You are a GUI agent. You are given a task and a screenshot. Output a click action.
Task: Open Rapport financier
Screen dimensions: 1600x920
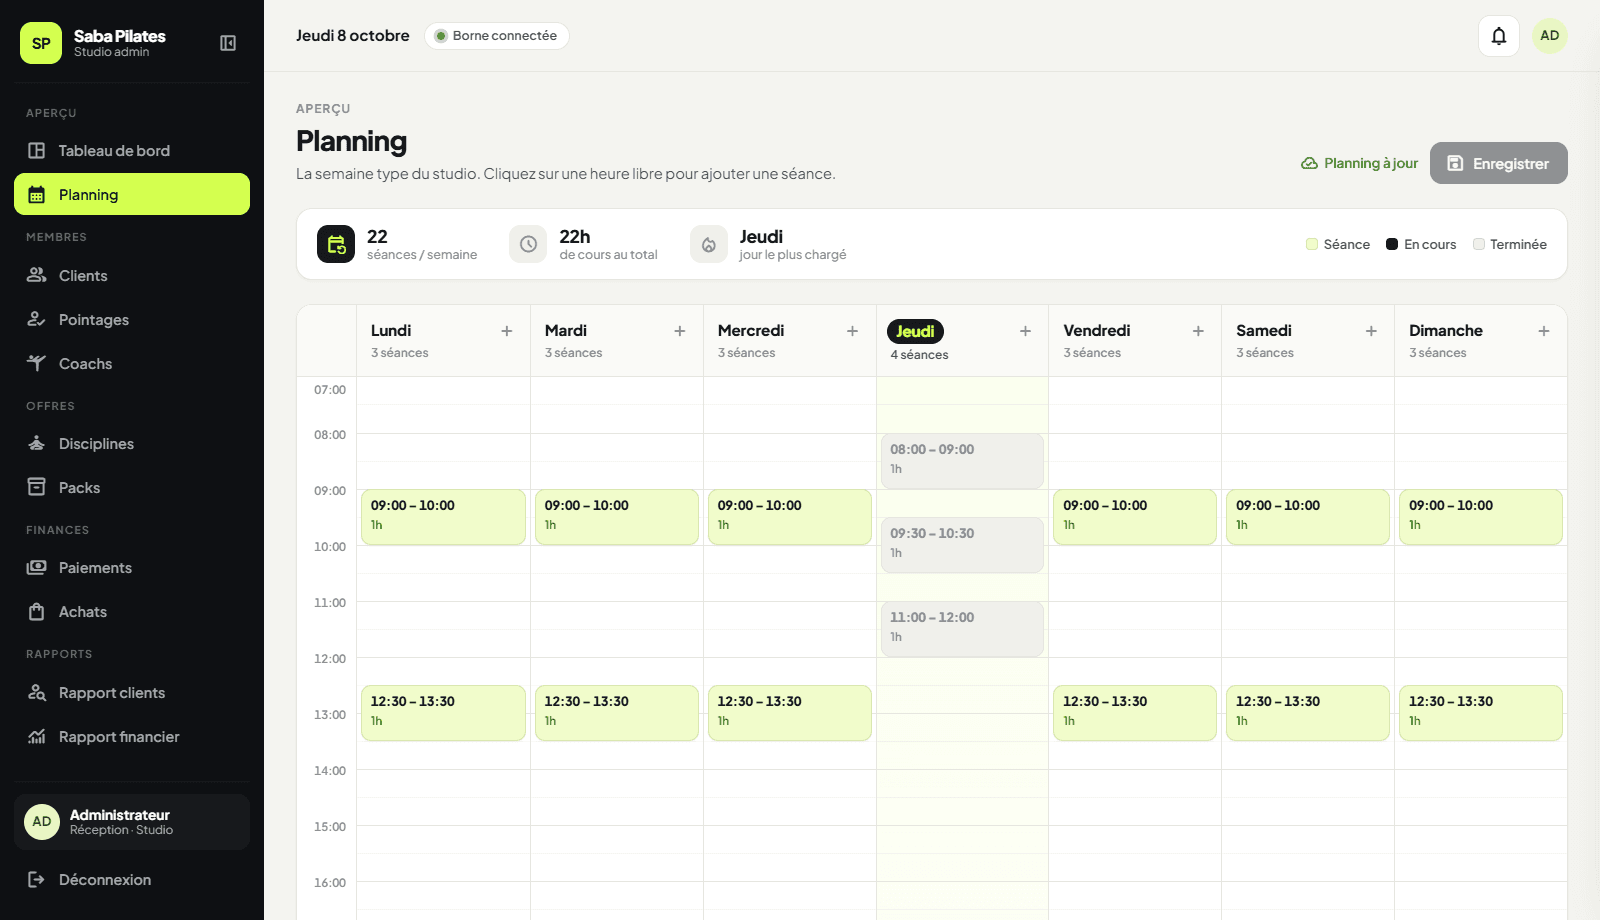(x=132, y=737)
